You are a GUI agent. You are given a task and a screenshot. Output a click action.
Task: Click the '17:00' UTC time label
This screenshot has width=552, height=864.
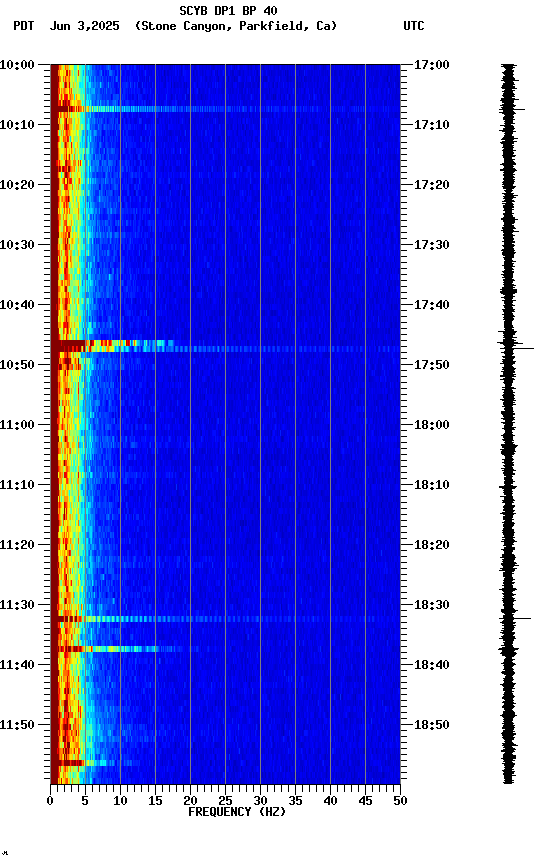pos(432,65)
